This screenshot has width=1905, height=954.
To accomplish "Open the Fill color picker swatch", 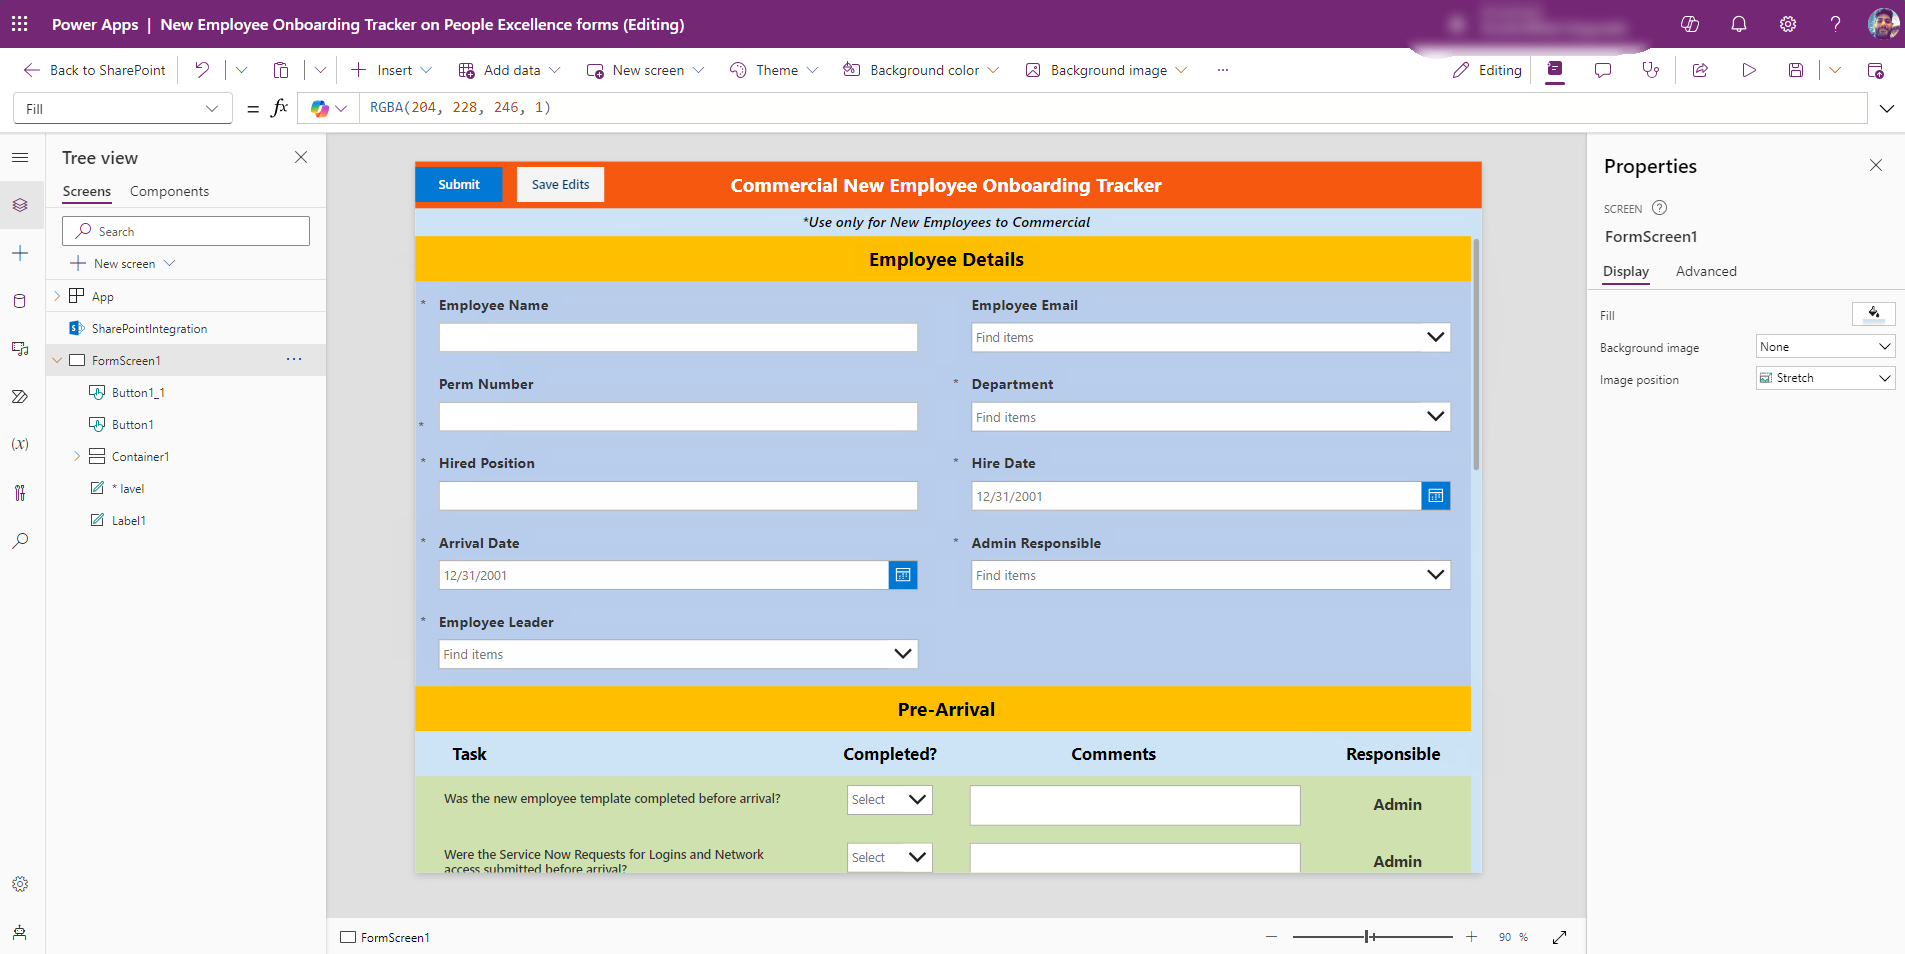I will pos(1874,314).
